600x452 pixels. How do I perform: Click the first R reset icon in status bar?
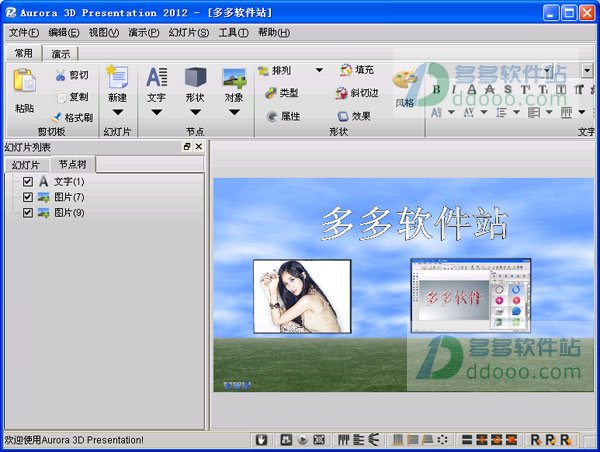pyautogui.click(x=535, y=440)
